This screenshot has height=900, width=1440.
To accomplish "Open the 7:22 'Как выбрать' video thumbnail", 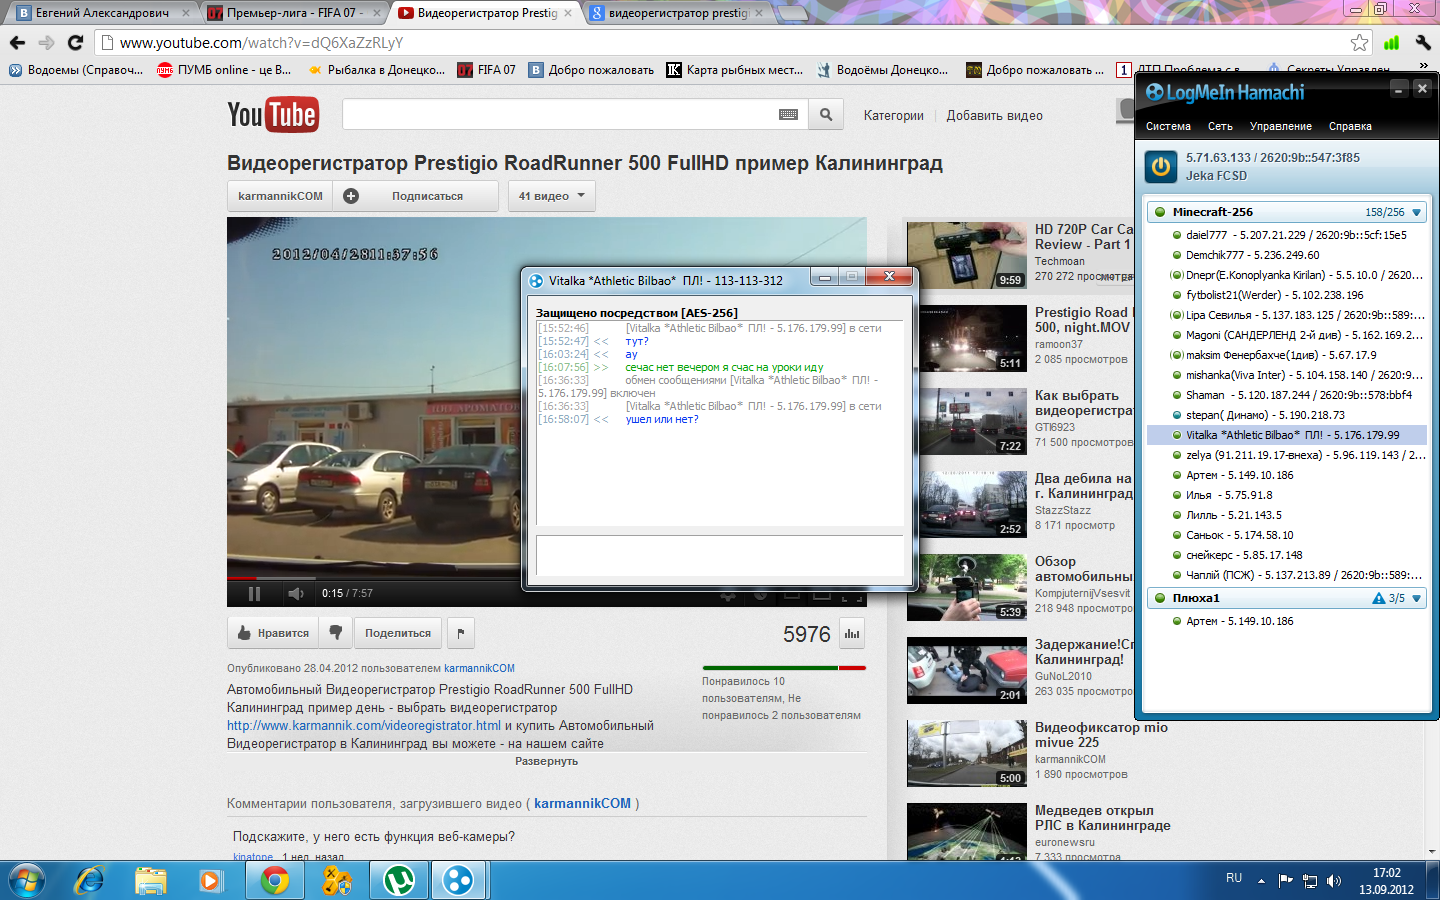I will pos(966,421).
